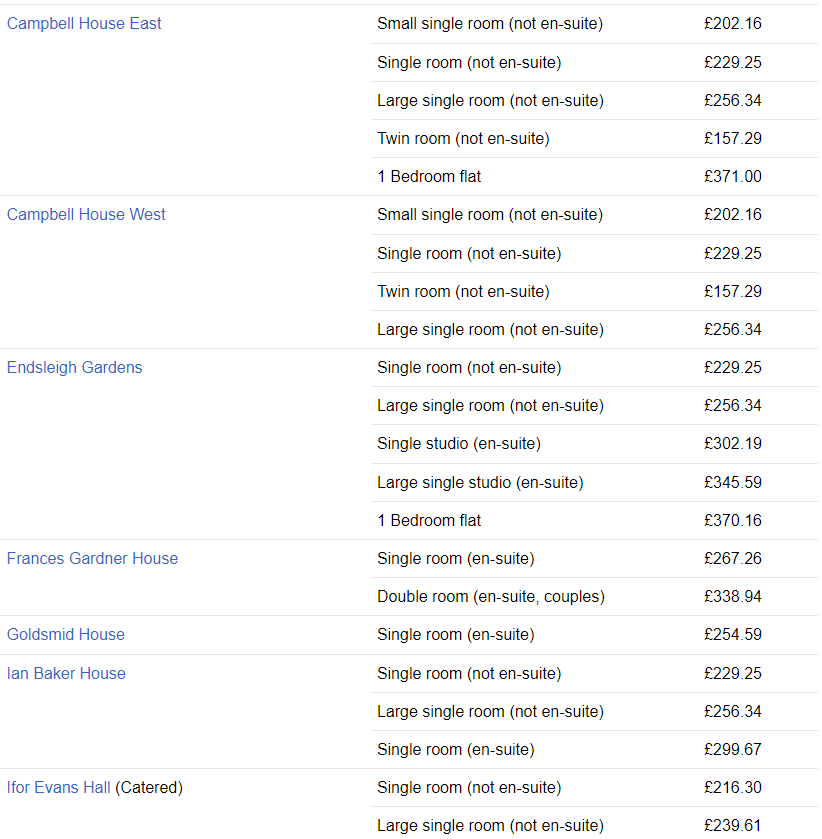Click the £299.67 Ian Baker House price
The image size is (822, 839).
(x=733, y=750)
